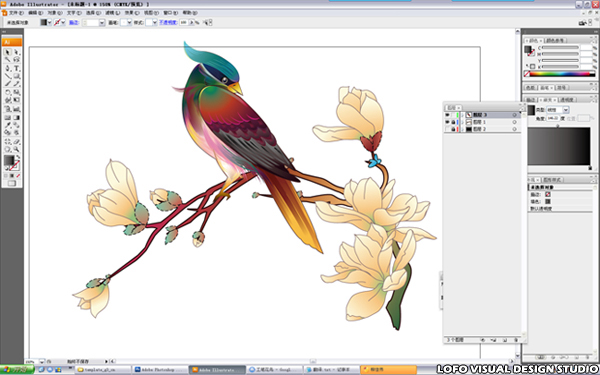Expand stroke weight dropdown in control bar
Screen dimensions: 600x375
(x=102, y=23)
